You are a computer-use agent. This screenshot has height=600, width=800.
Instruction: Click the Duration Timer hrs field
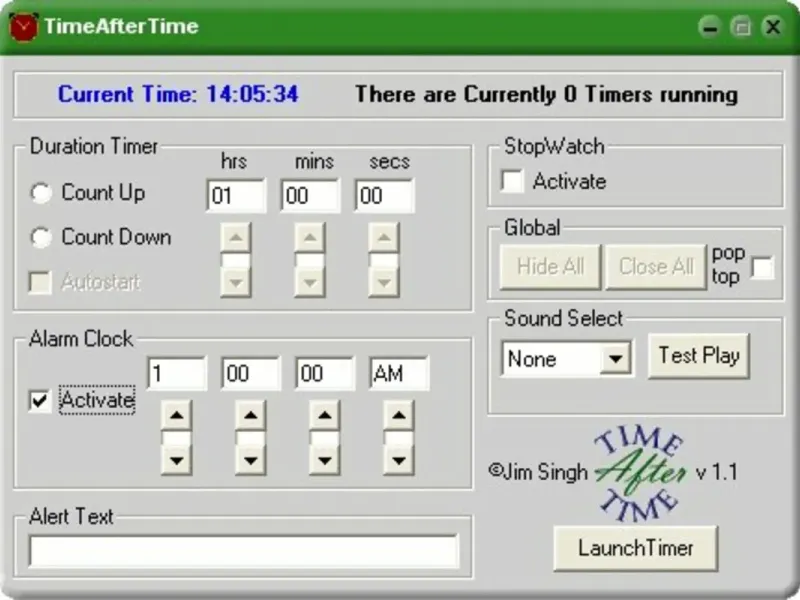(236, 195)
